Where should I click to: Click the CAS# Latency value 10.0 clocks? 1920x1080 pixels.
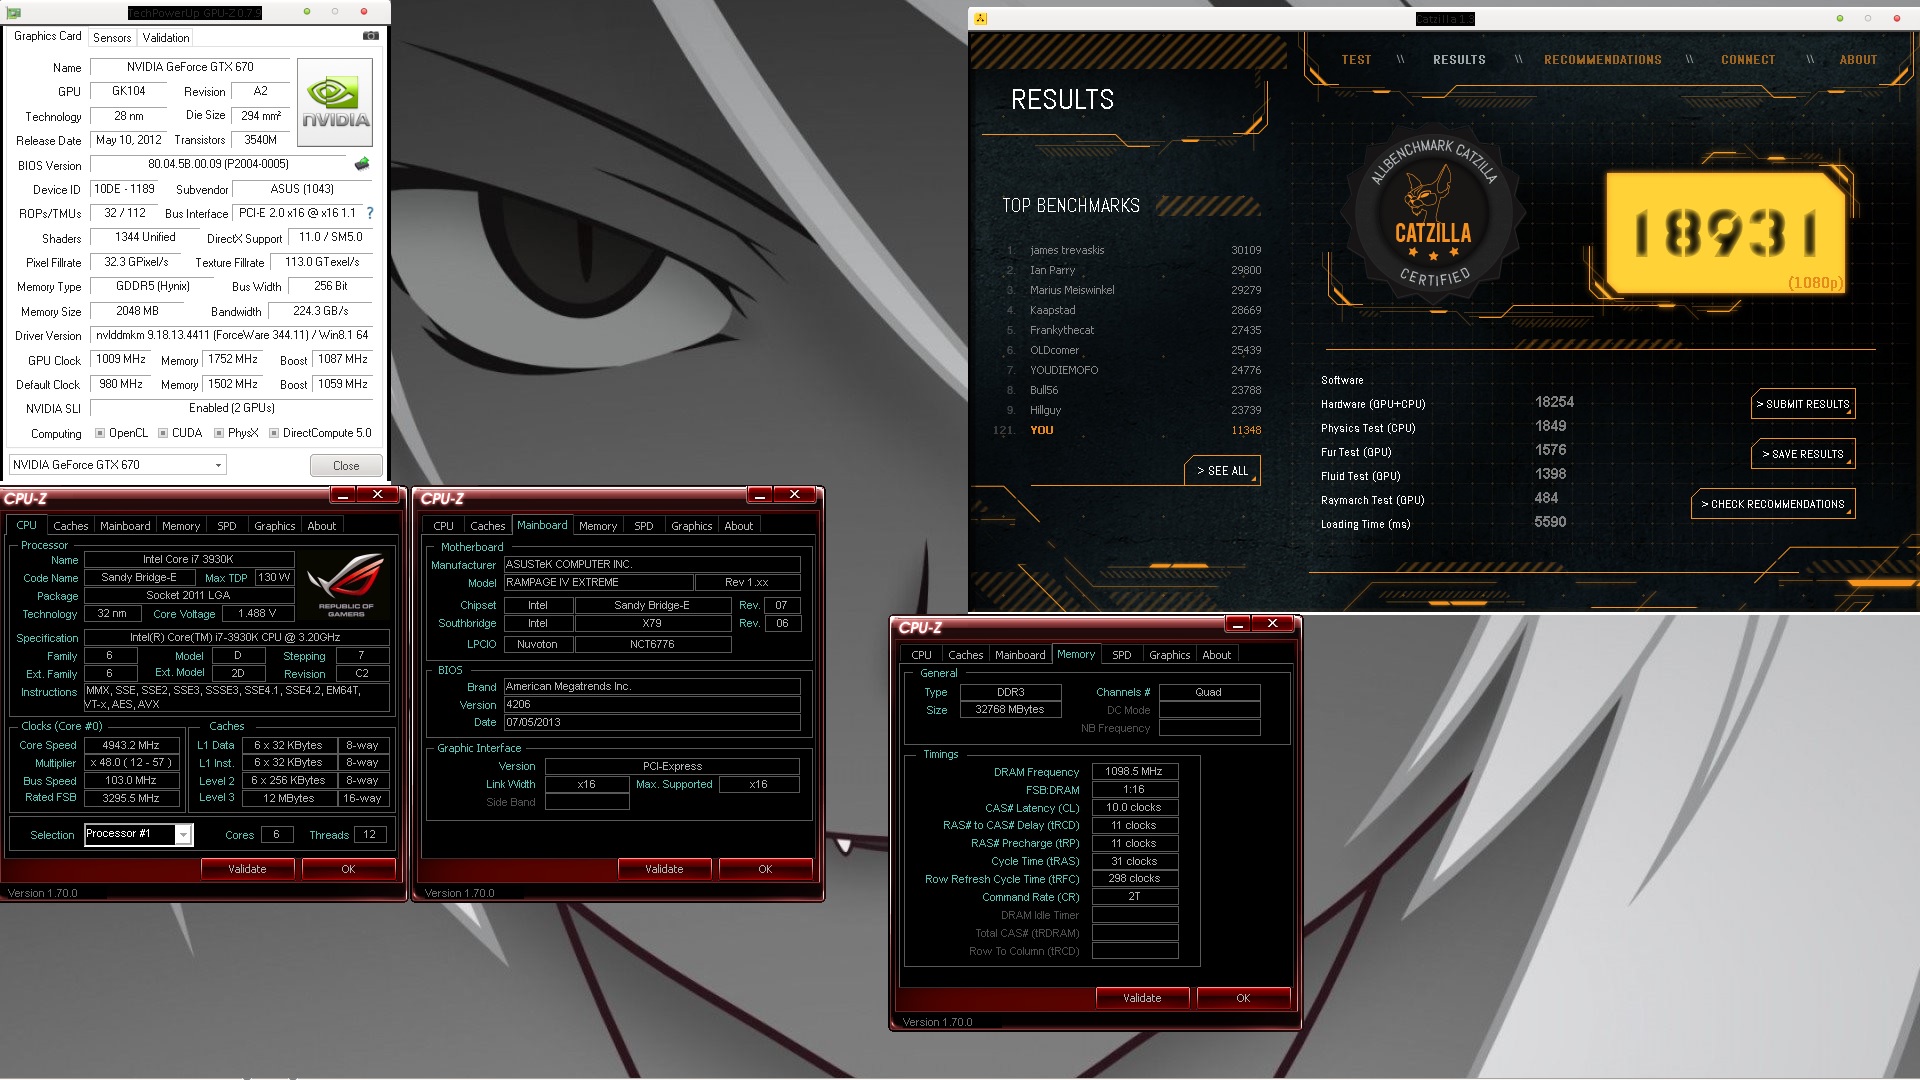pos(1134,807)
